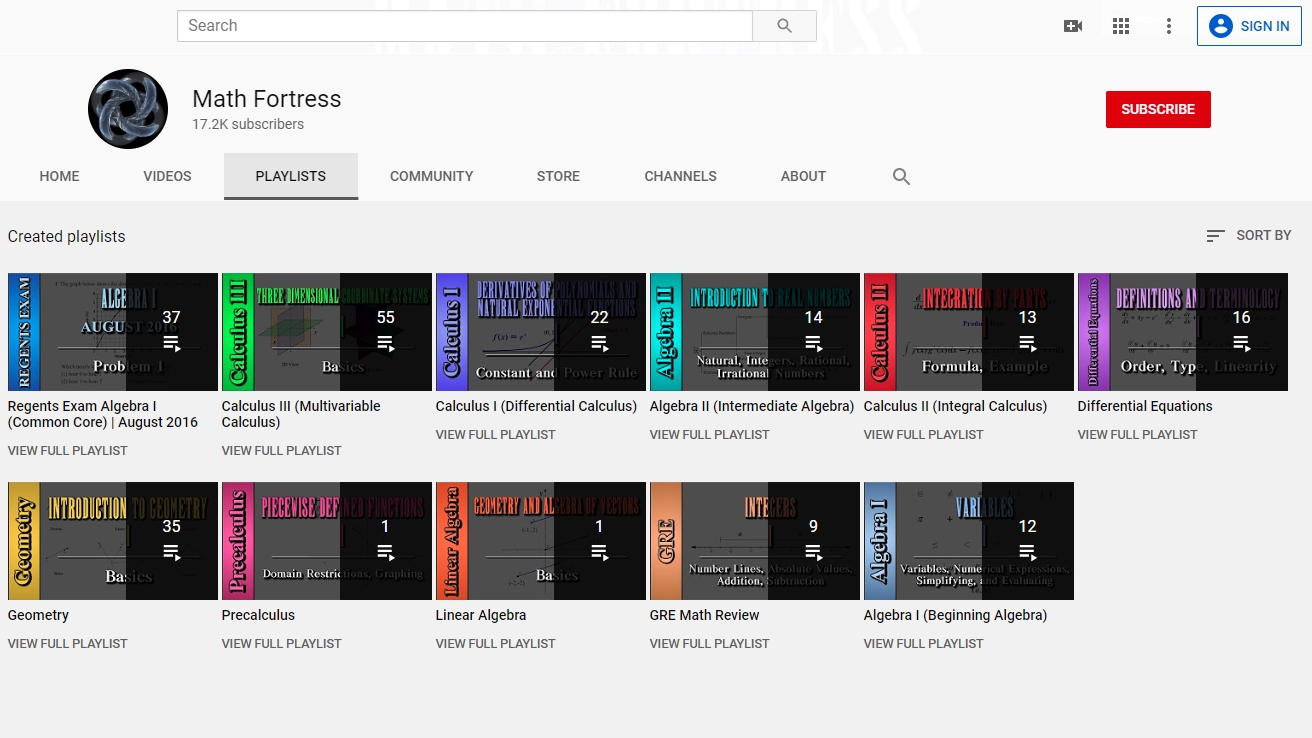Screen dimensions: 1312x738
Task: Click the Calculus II (Integral Calculus) title
Action: 955,406
